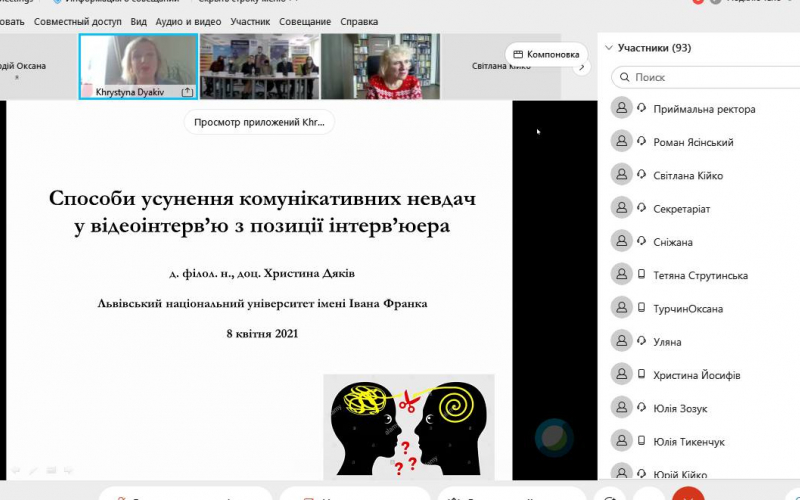The width and height of the screenshot is (800, 500).
Task: Click device icon next to Тетяна Струтинська
Action: coord(642,274)
